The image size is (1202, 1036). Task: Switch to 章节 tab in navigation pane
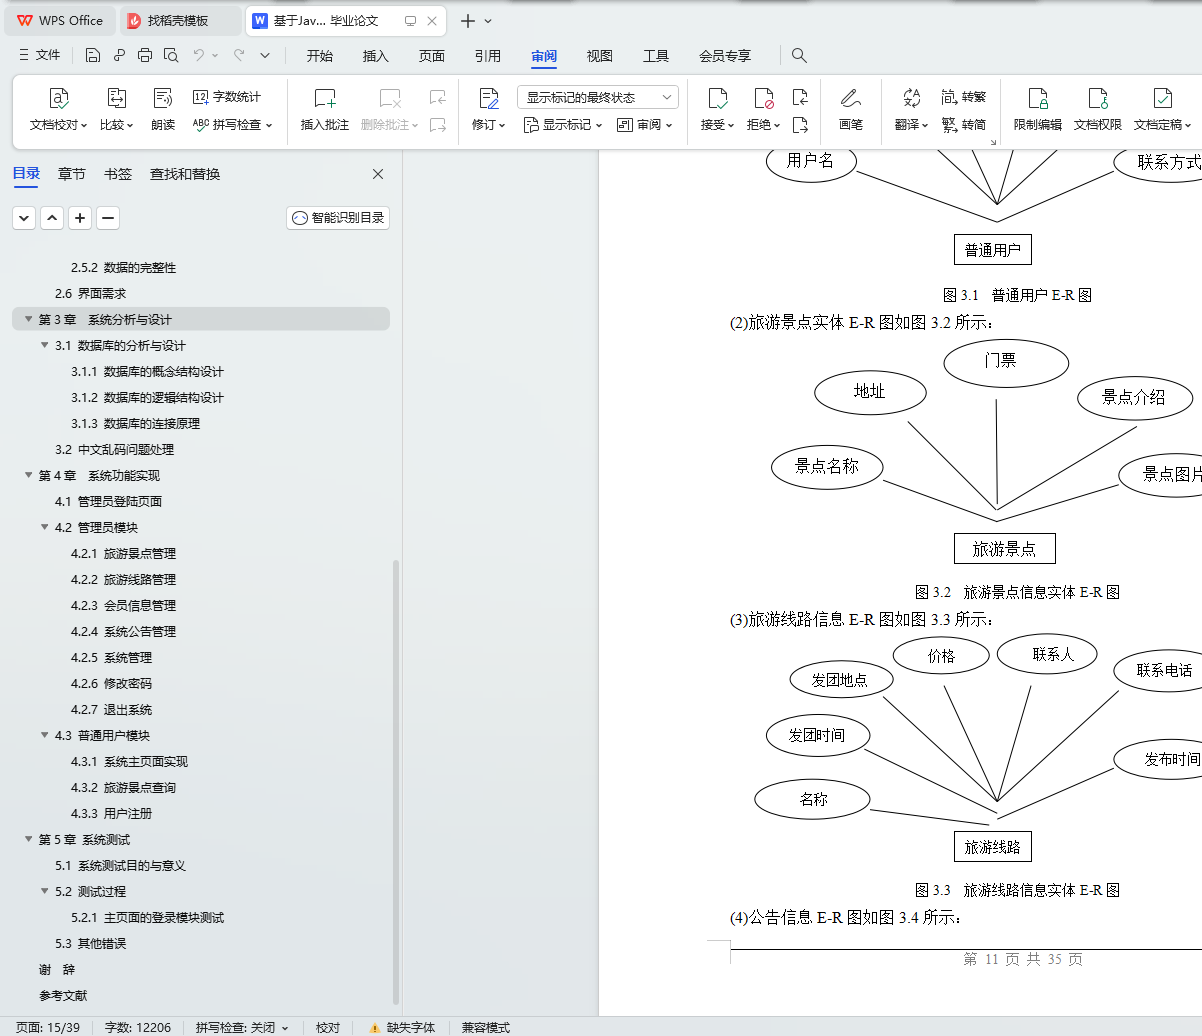tap(72, 174)
